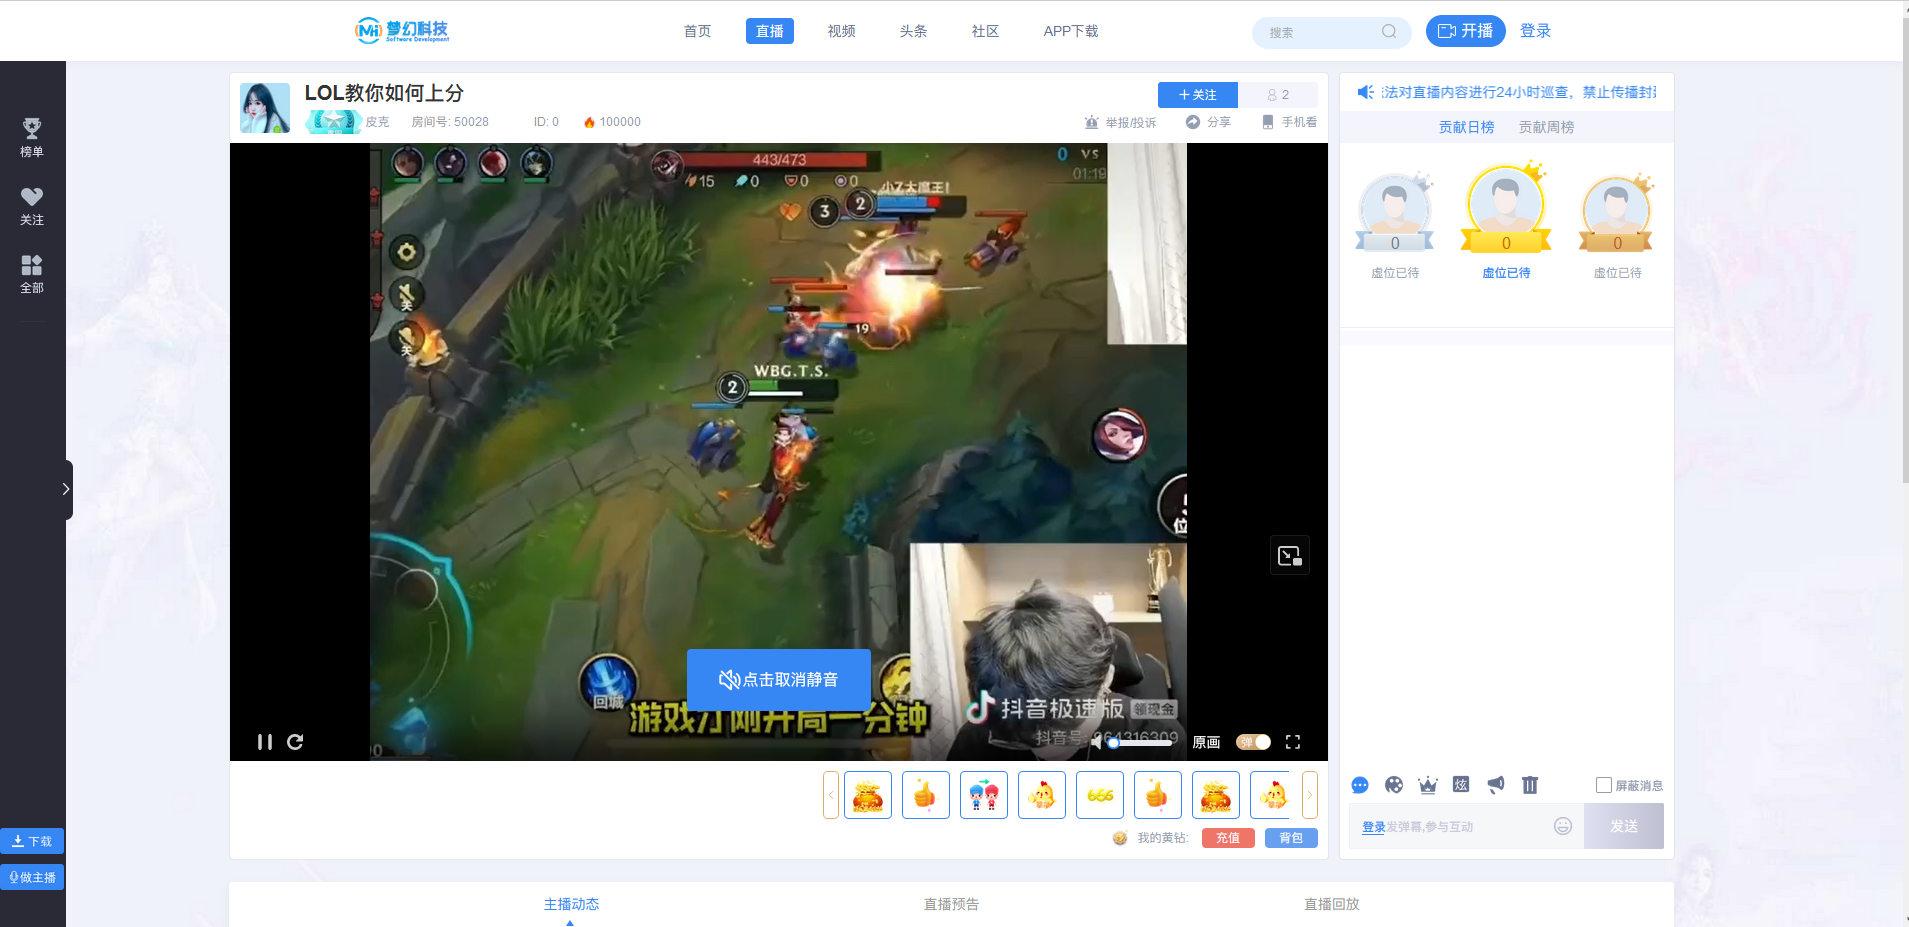
Task: Switch to 贡献周榜 tab
Action: [x=1546, y=127]
